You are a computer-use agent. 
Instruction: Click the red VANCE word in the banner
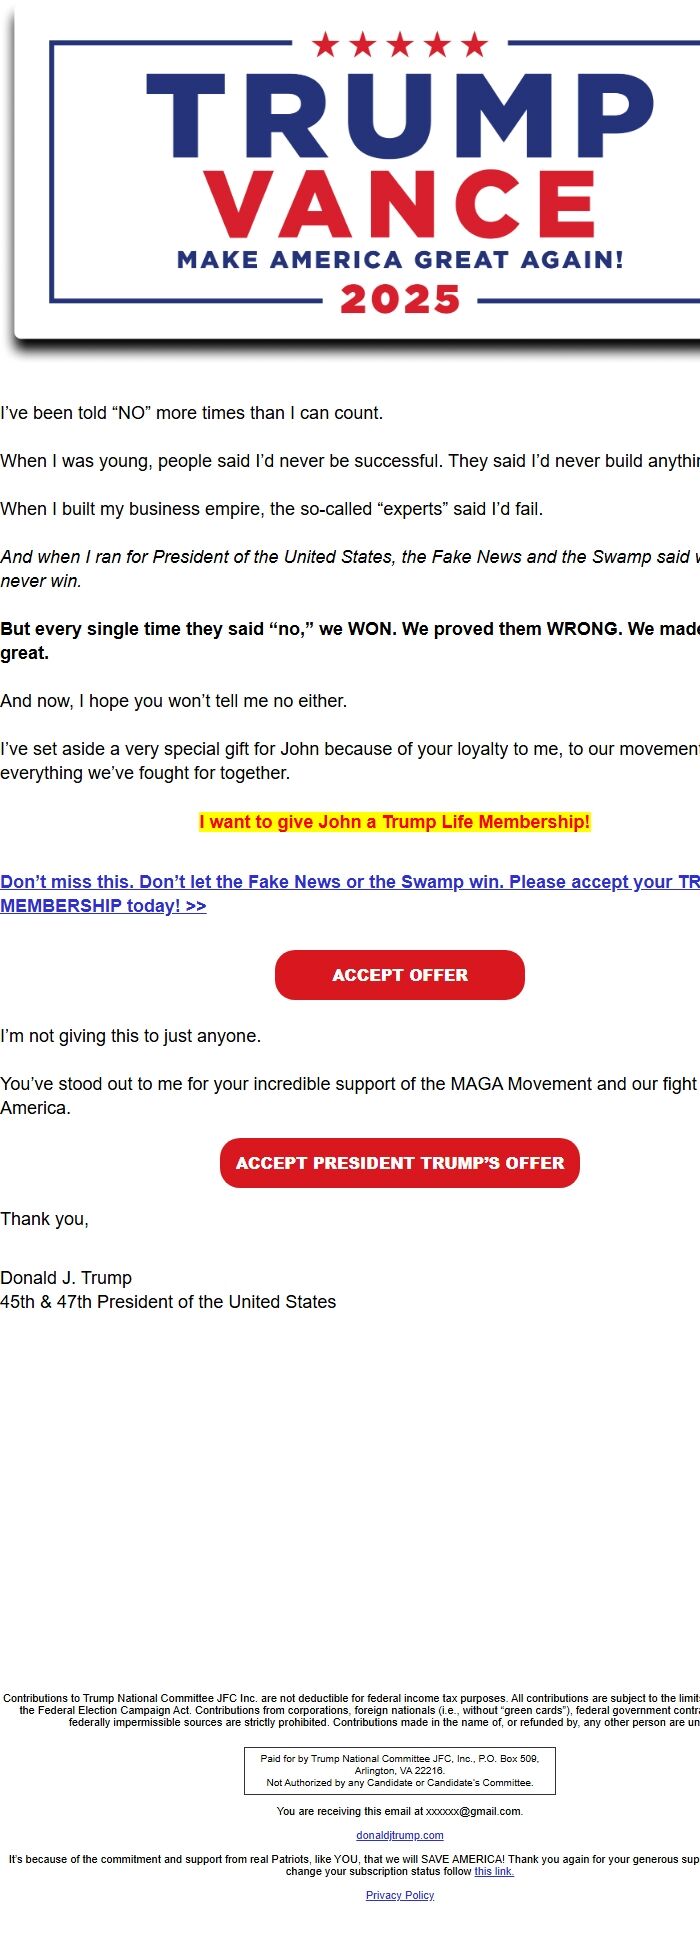[x=399, y=204]
